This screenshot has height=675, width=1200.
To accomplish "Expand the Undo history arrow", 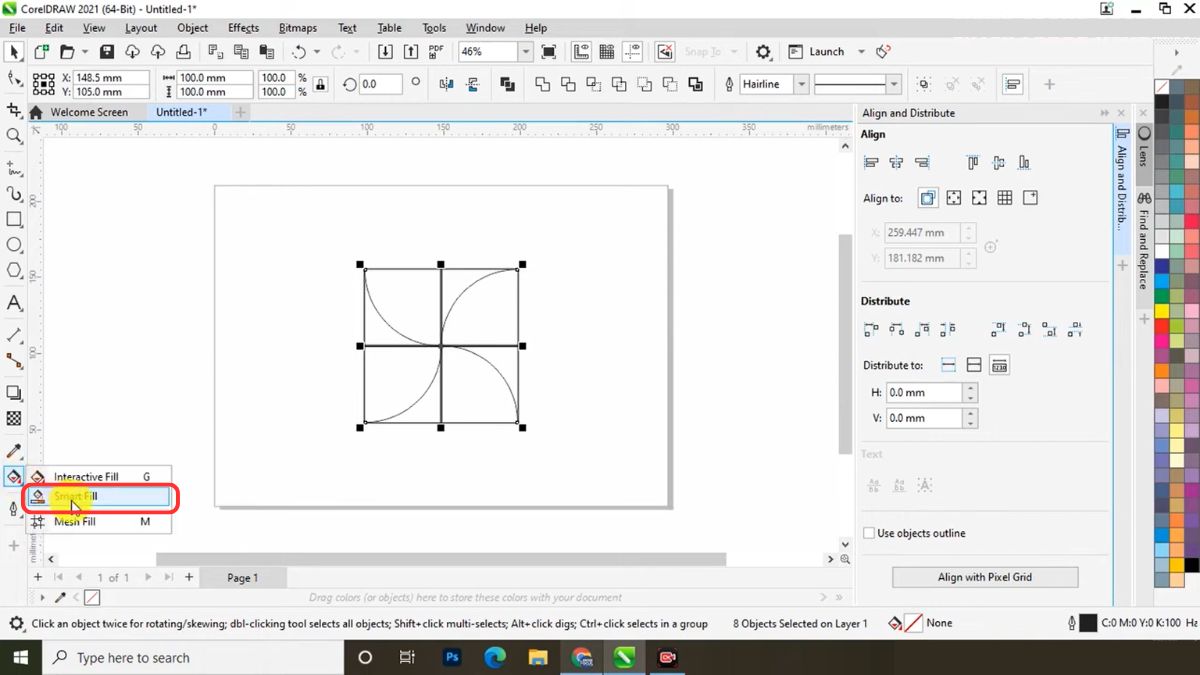I will tap(317, 51).
